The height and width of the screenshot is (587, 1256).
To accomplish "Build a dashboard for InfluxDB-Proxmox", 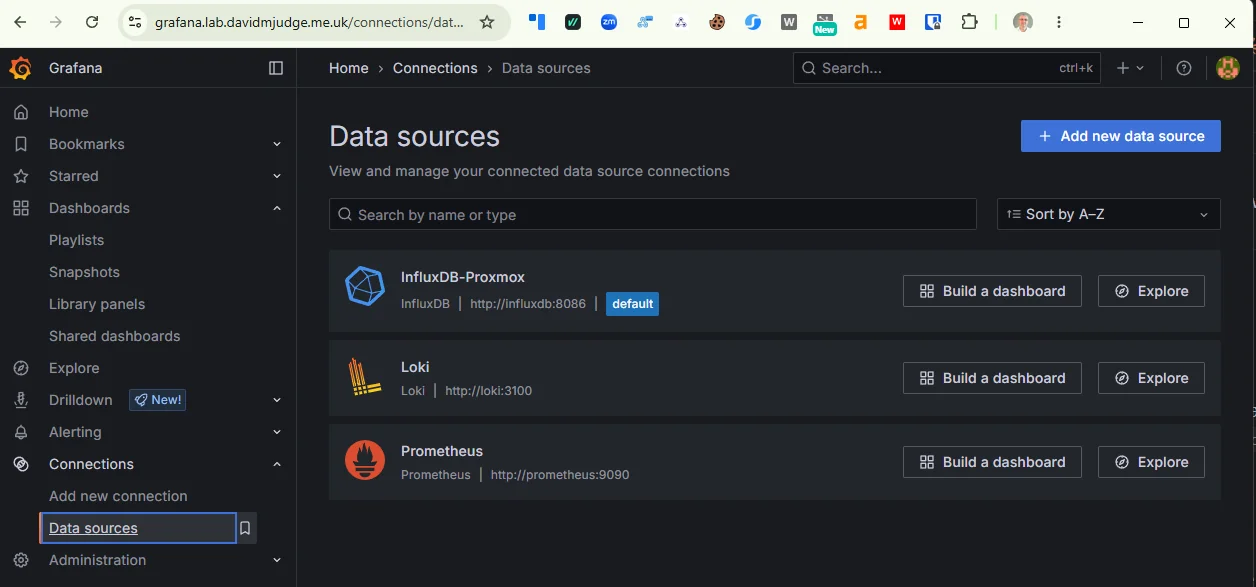I will (992, 291).
